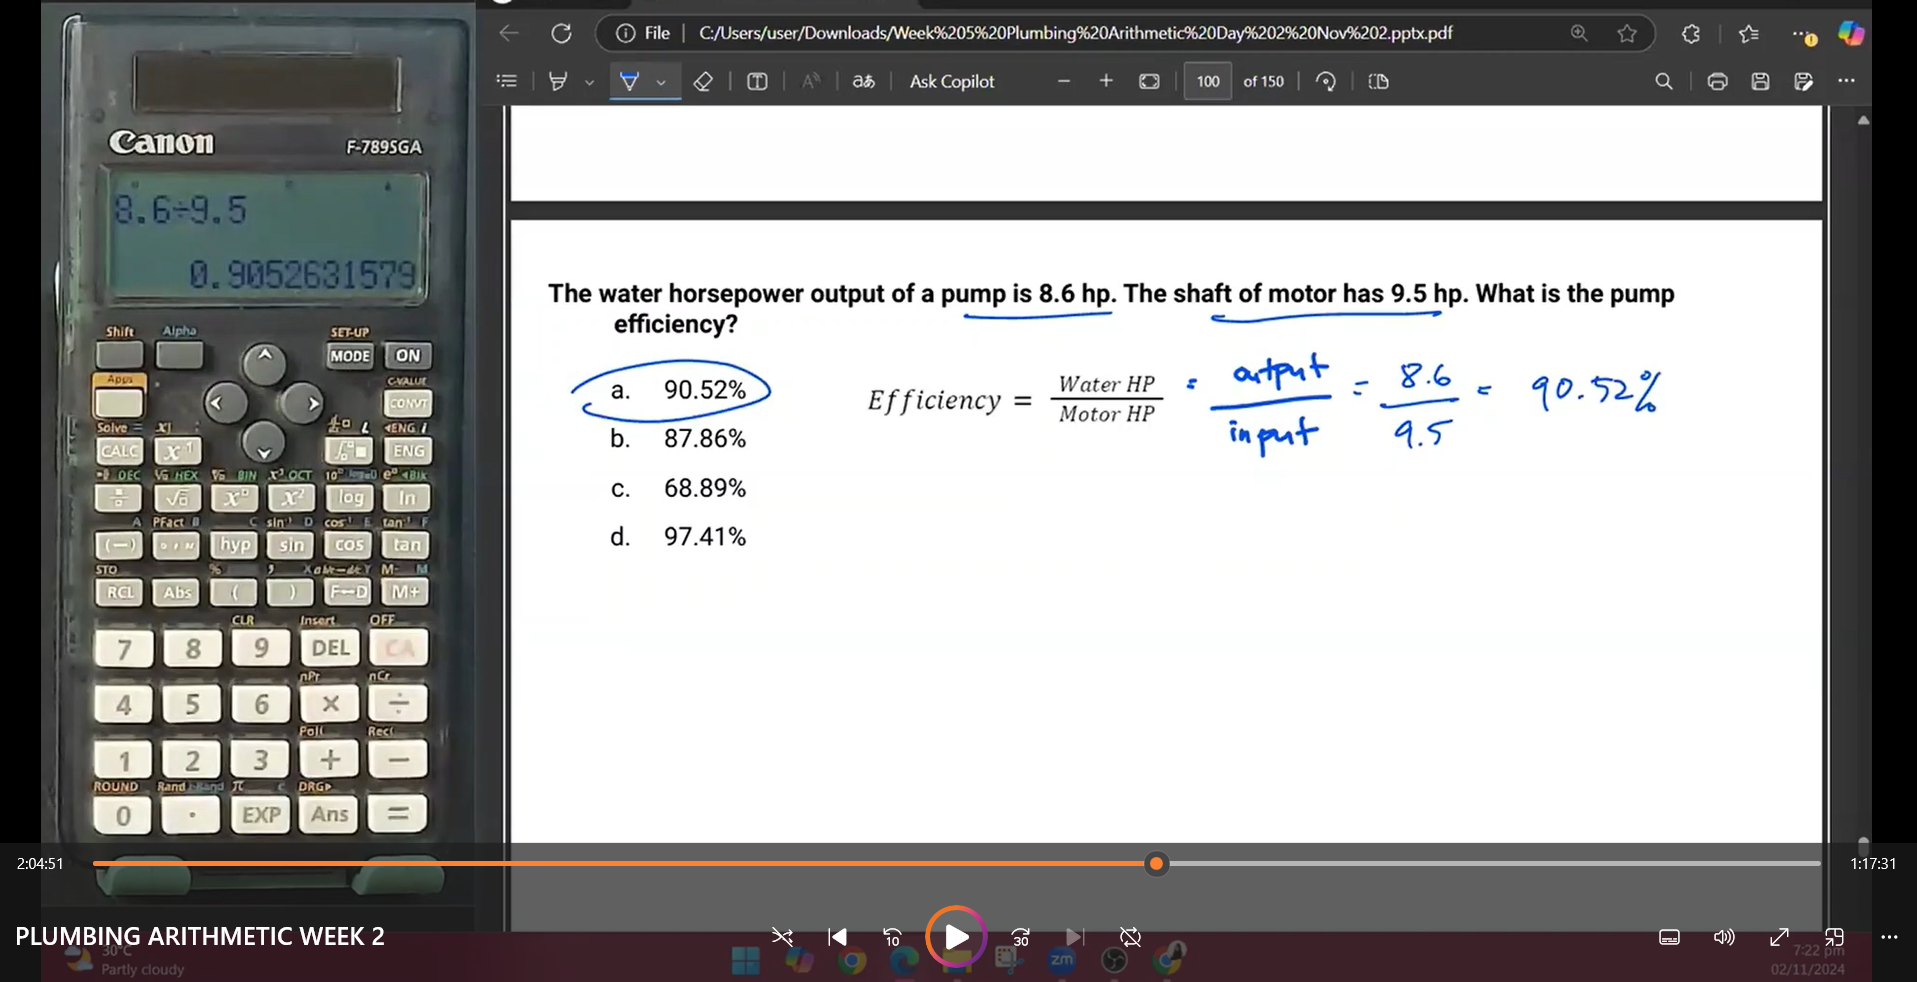Skip back 10 seconds
The image size is (1917, 982).
point(892,937)
